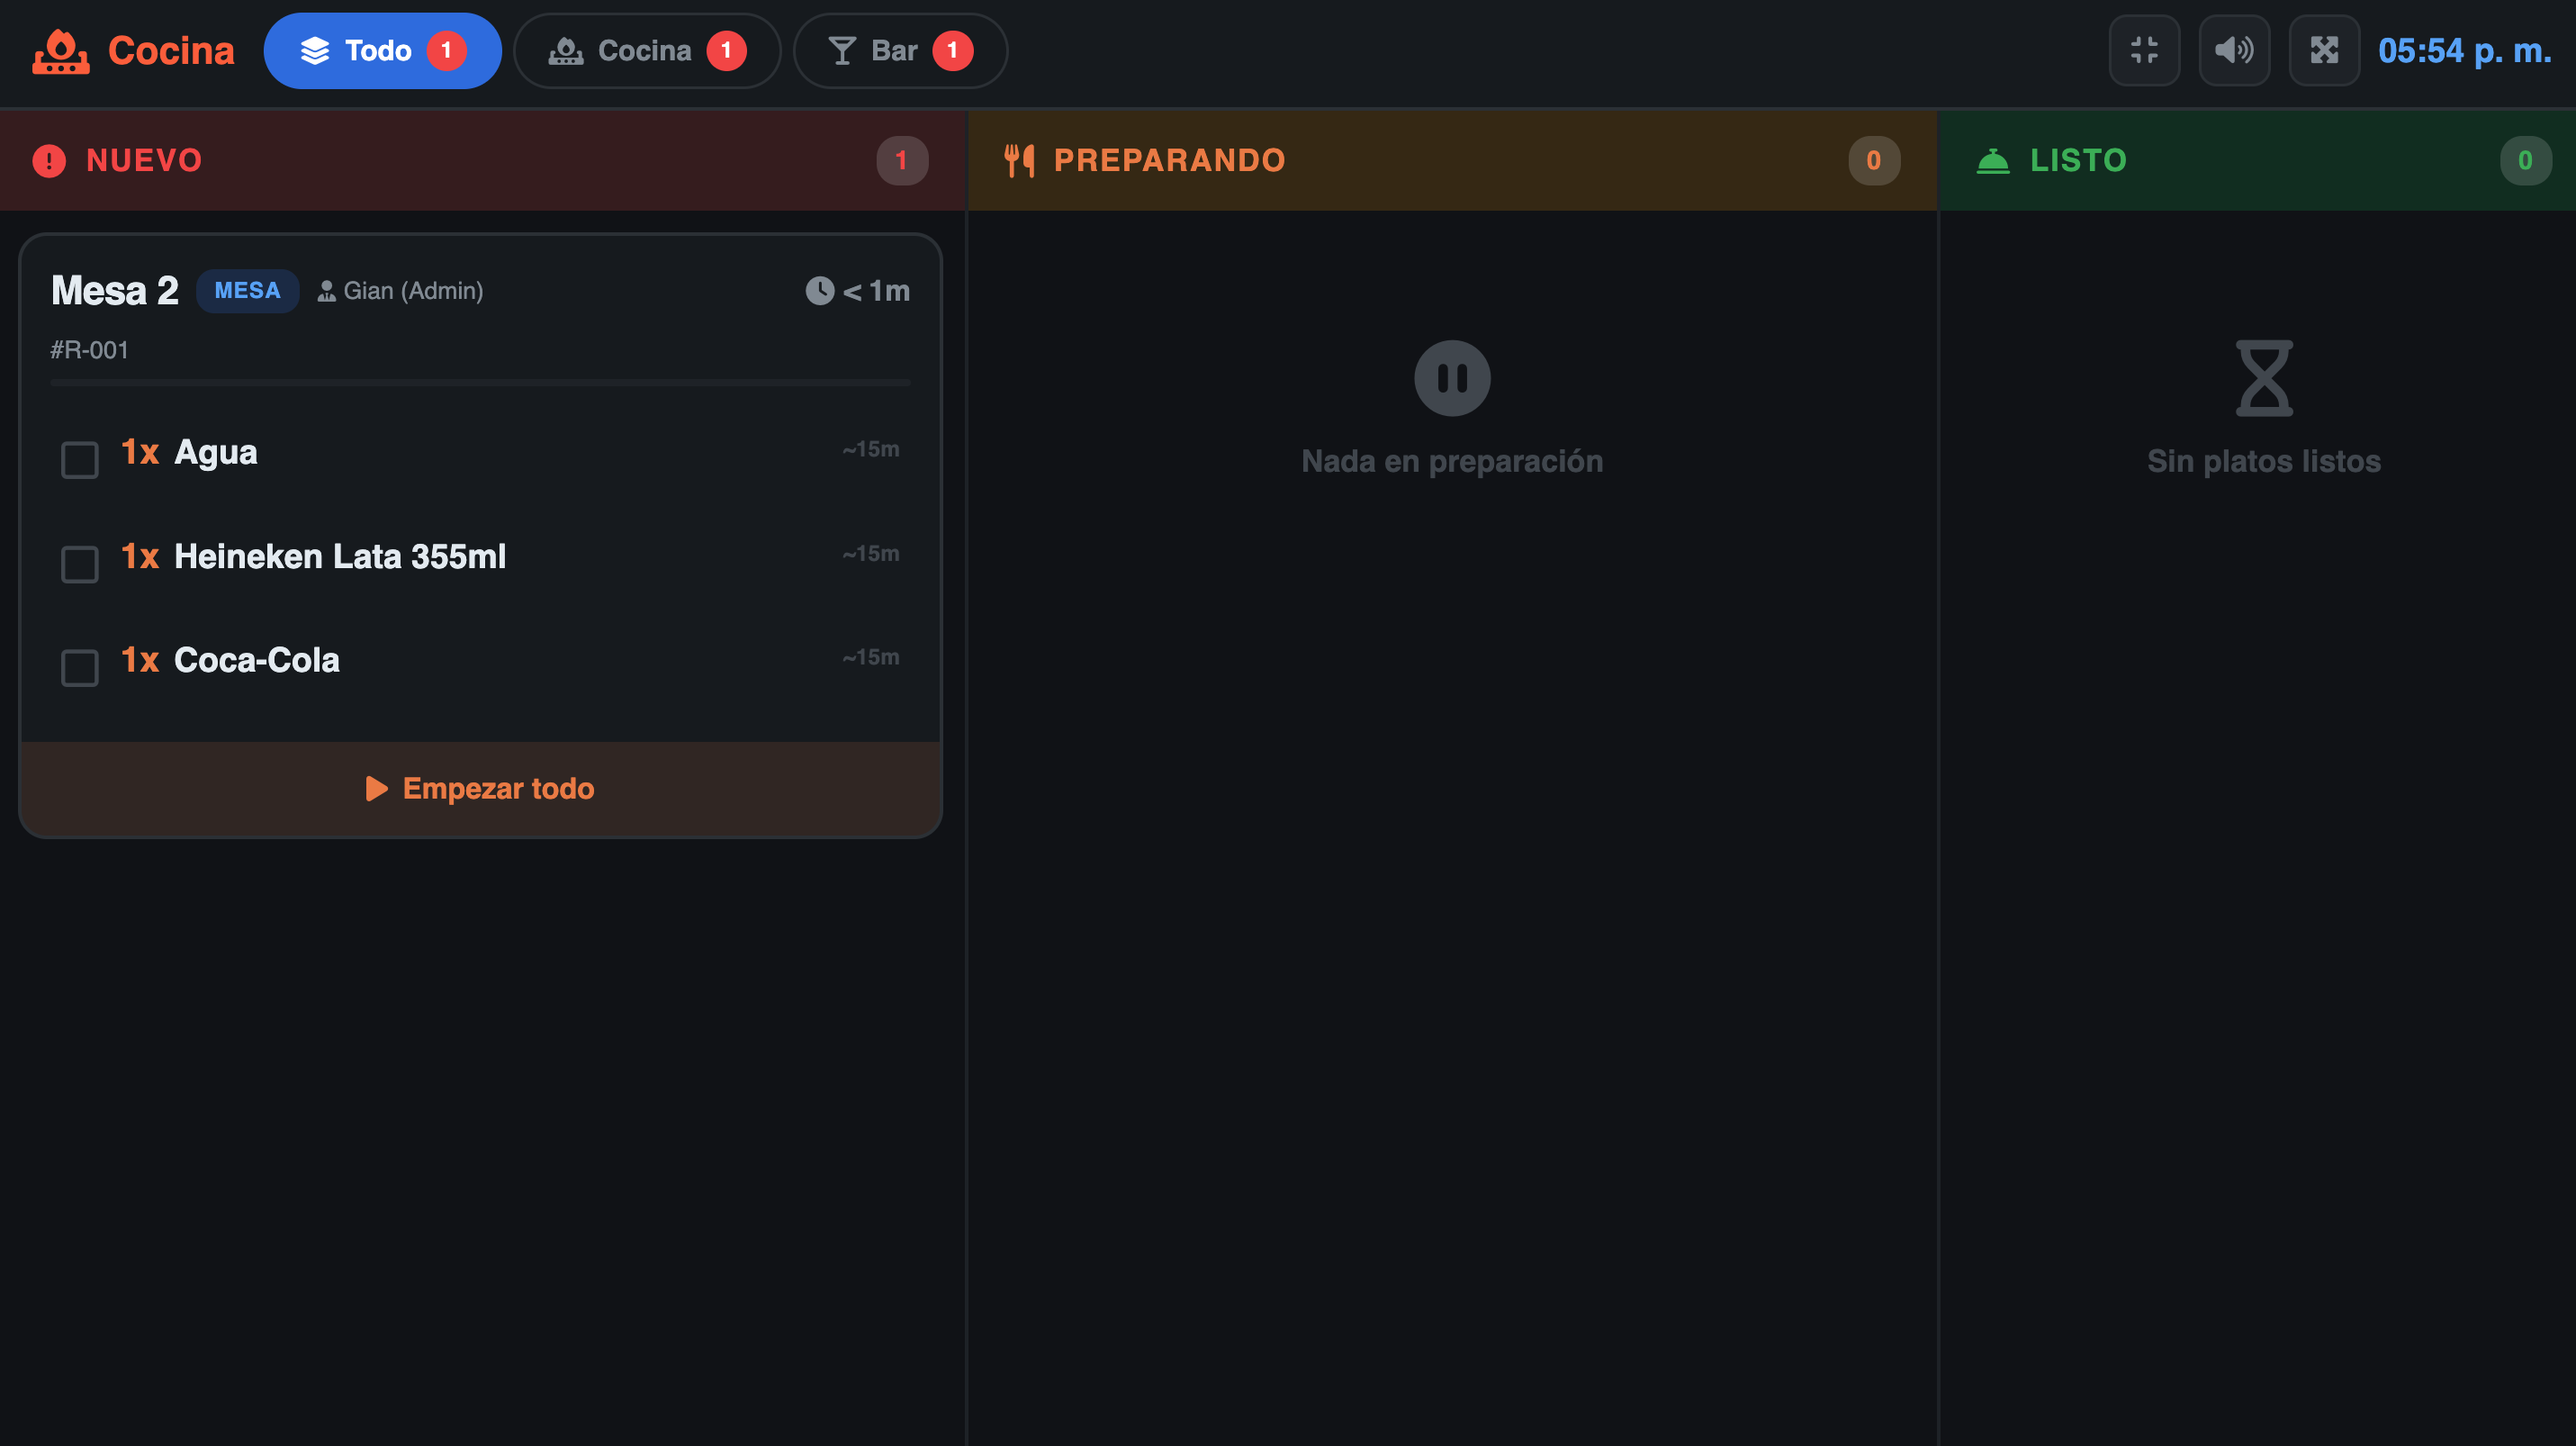Click the Todo tab red count badge
This screenshot has height=1446, width=2576.
pyautogui.click(x=446, y=51)
